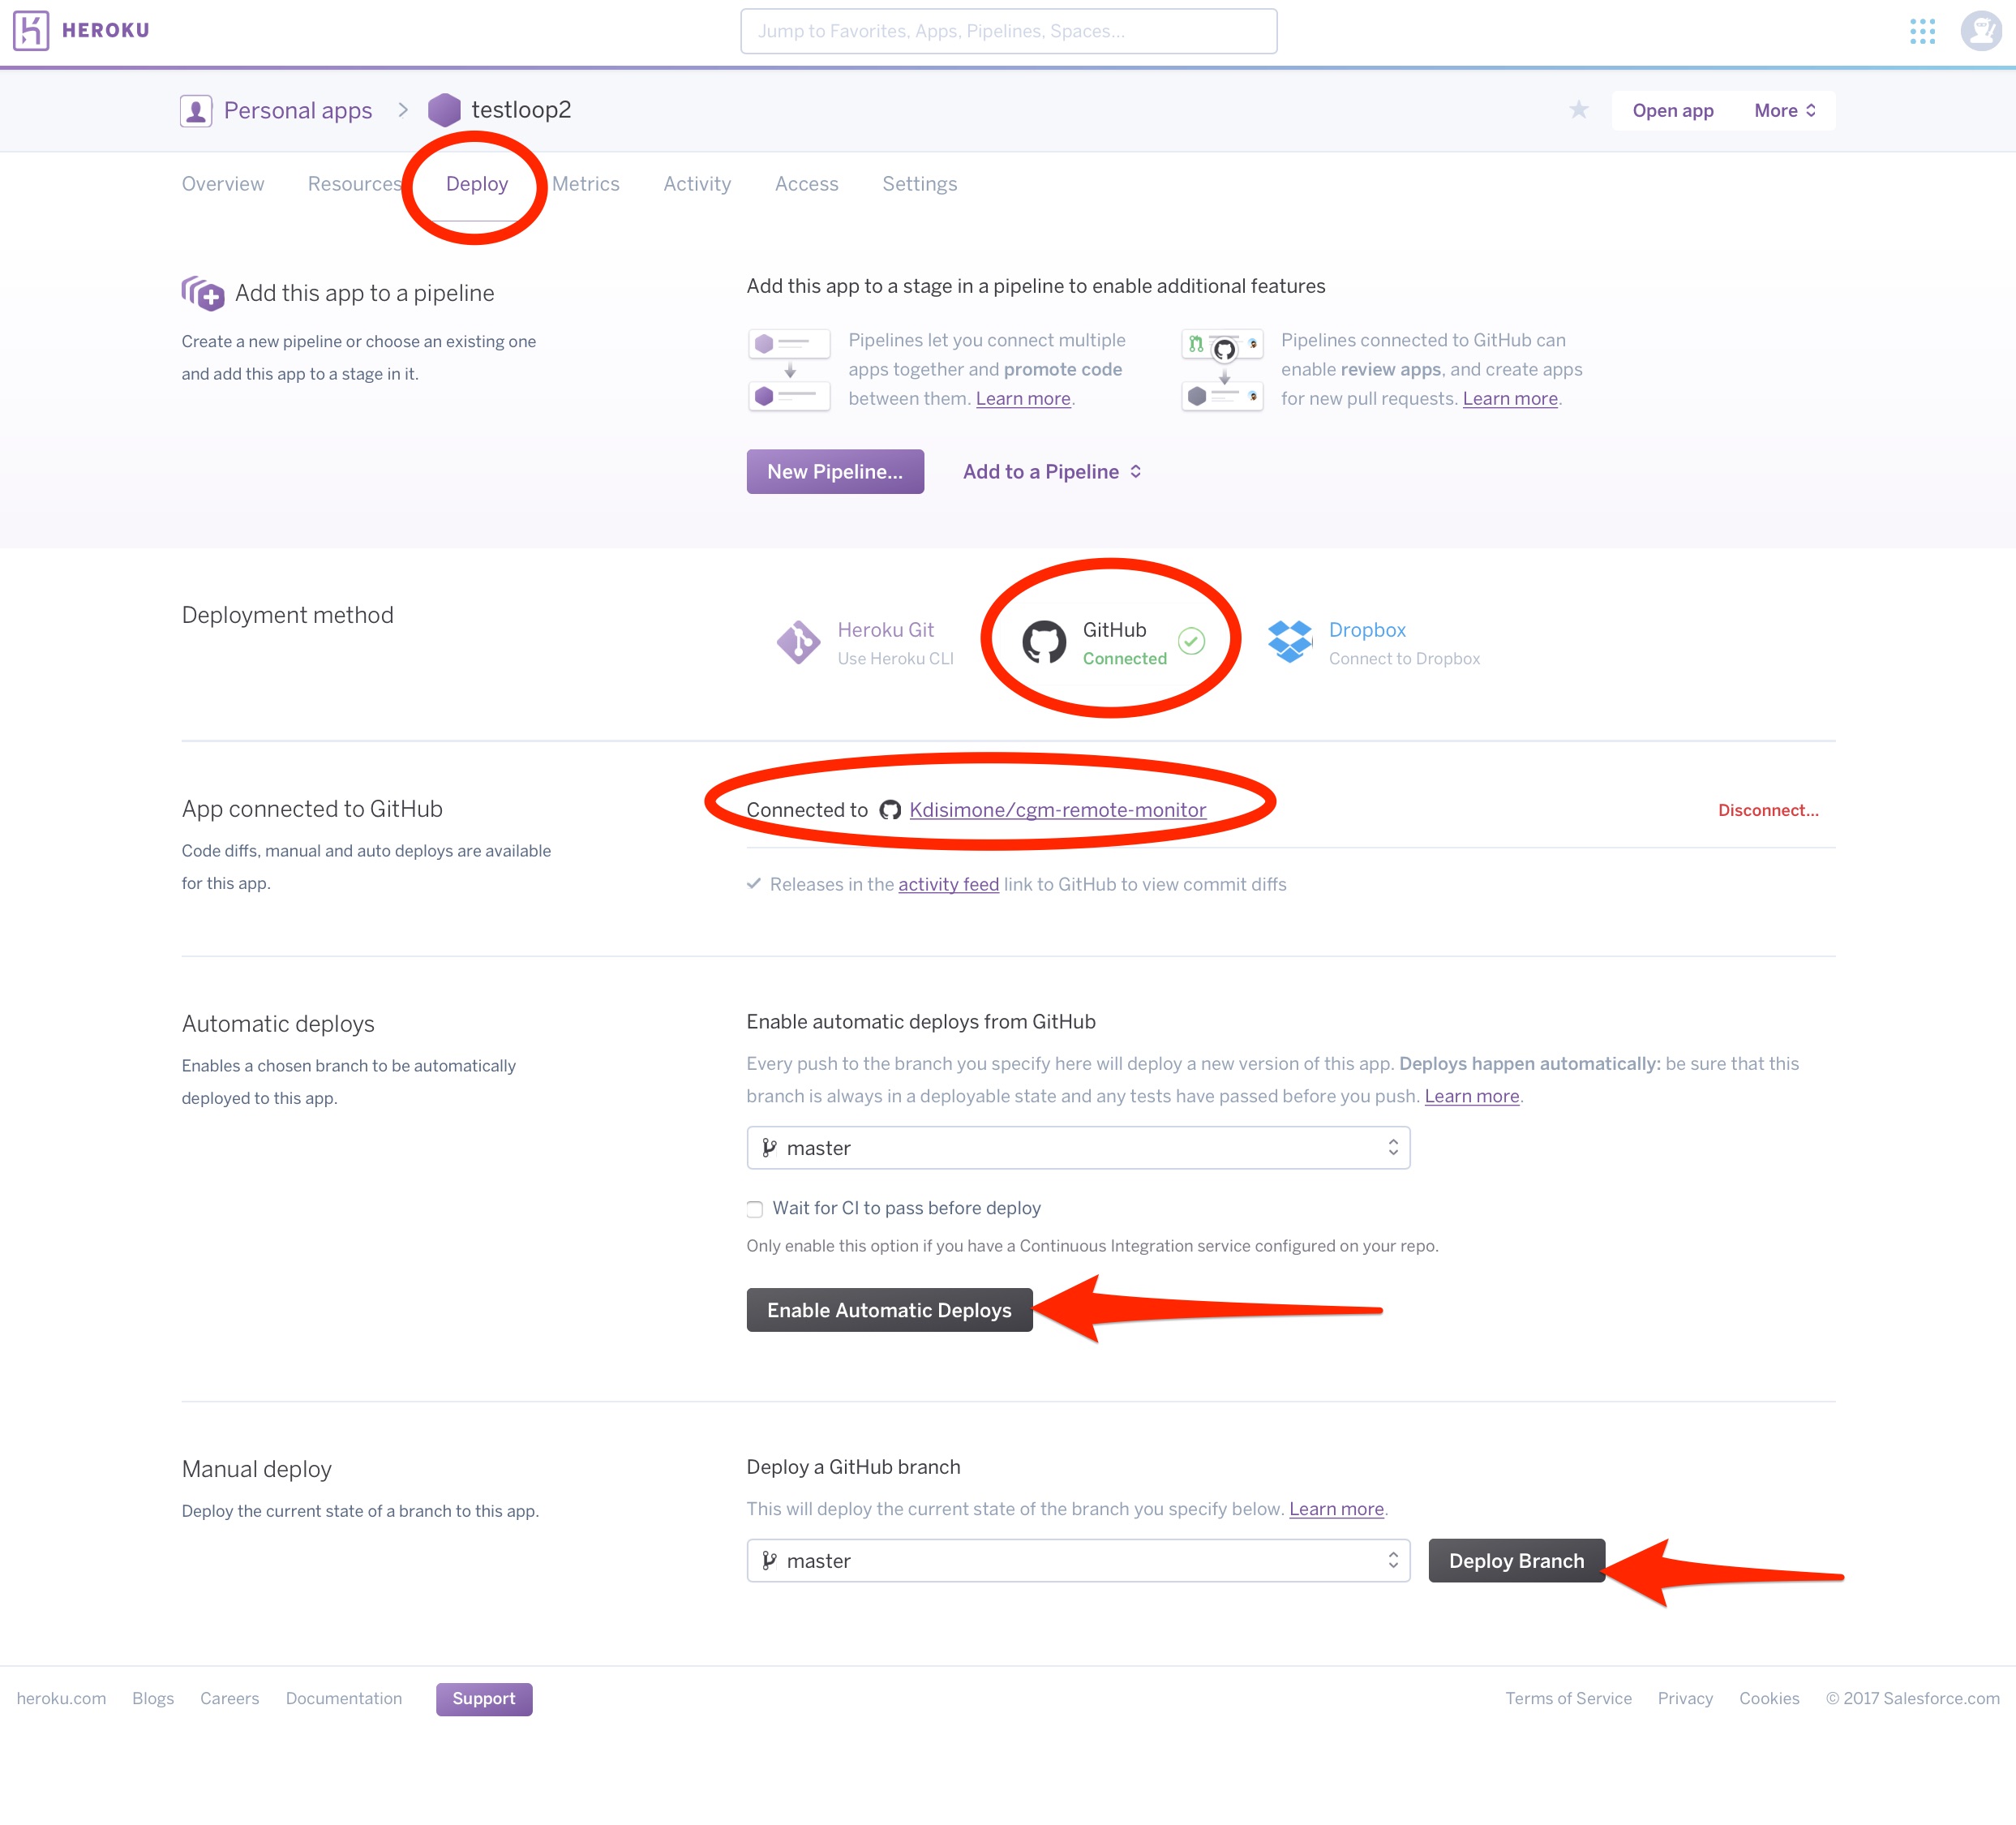Image resolution: width=2016 pixels, height=1825 pixels.
Task: Open Terms of Service link
Action: click(x=1568, y=1699)
